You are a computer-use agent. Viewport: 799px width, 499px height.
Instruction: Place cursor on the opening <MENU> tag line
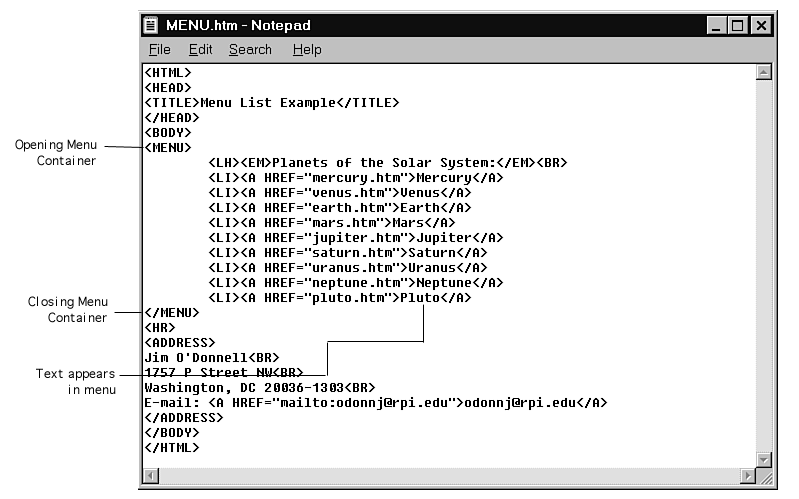168,148
